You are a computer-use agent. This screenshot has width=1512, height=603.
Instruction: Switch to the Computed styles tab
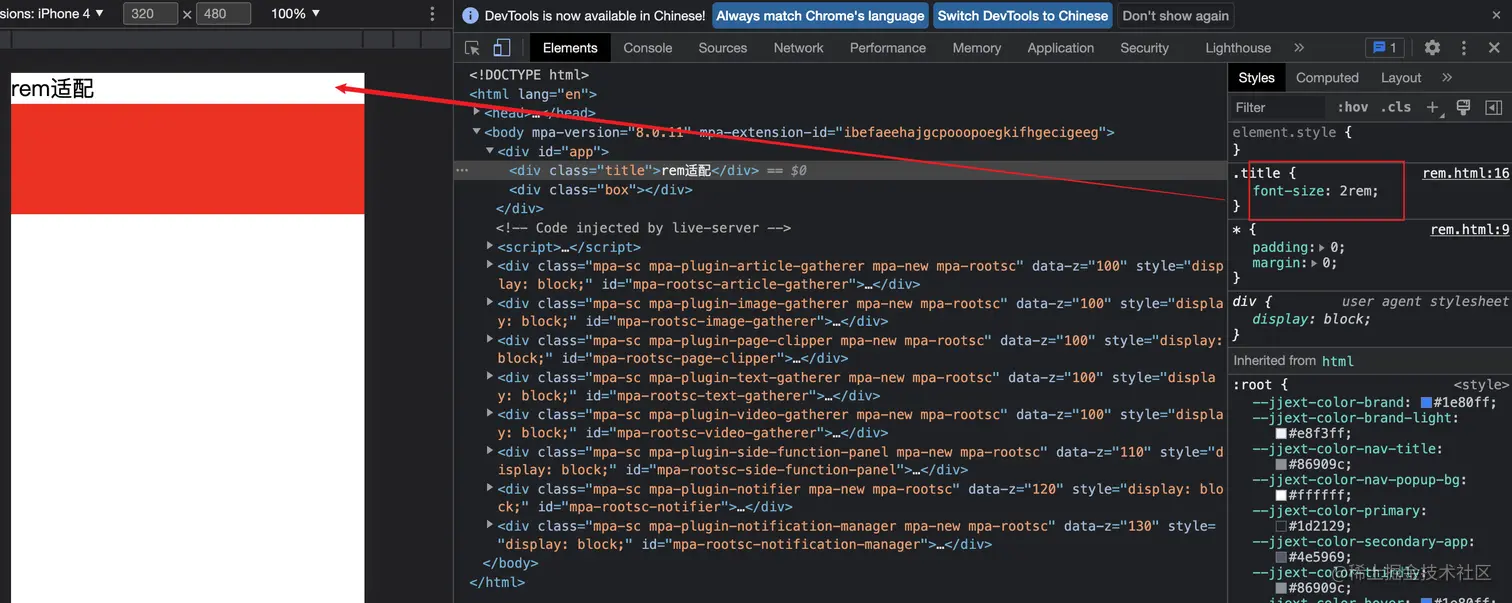(x=1327, y=78)
